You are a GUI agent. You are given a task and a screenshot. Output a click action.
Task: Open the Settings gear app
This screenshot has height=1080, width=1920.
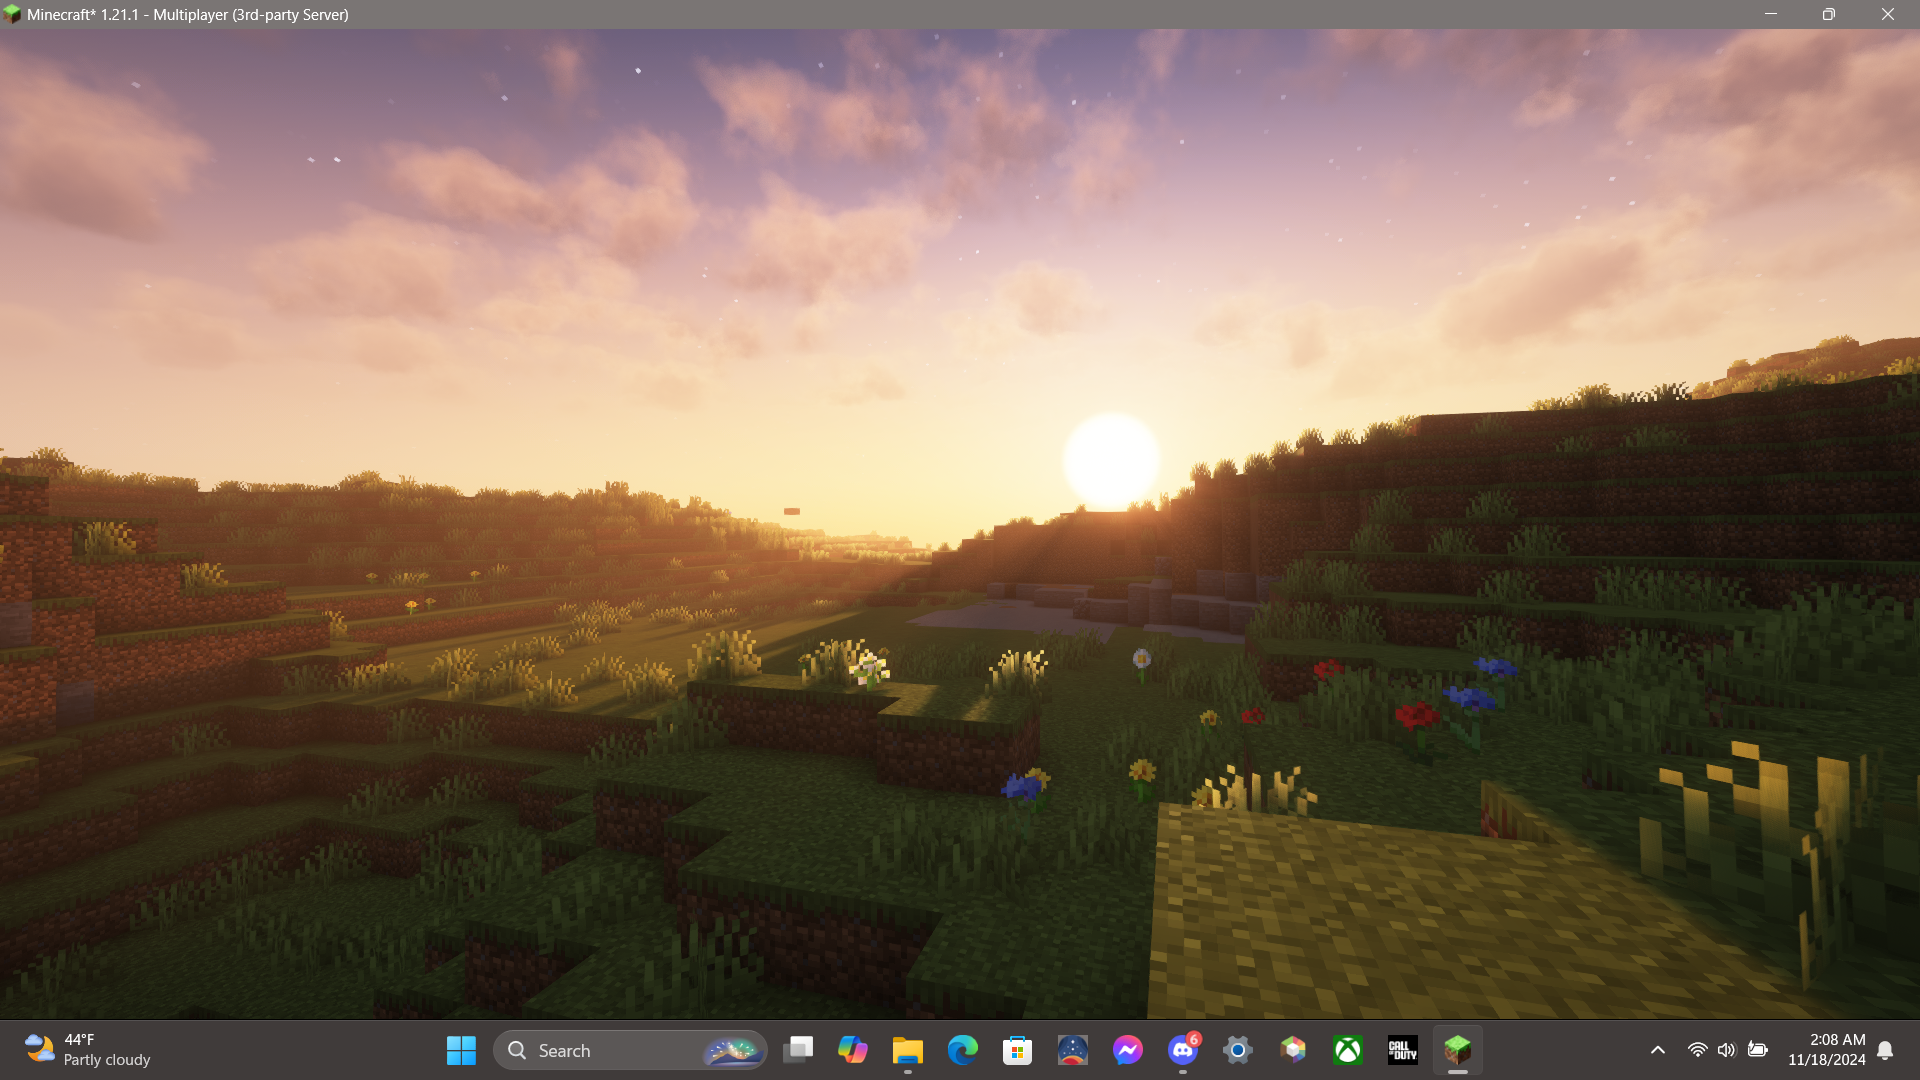click(1238, 1050)
